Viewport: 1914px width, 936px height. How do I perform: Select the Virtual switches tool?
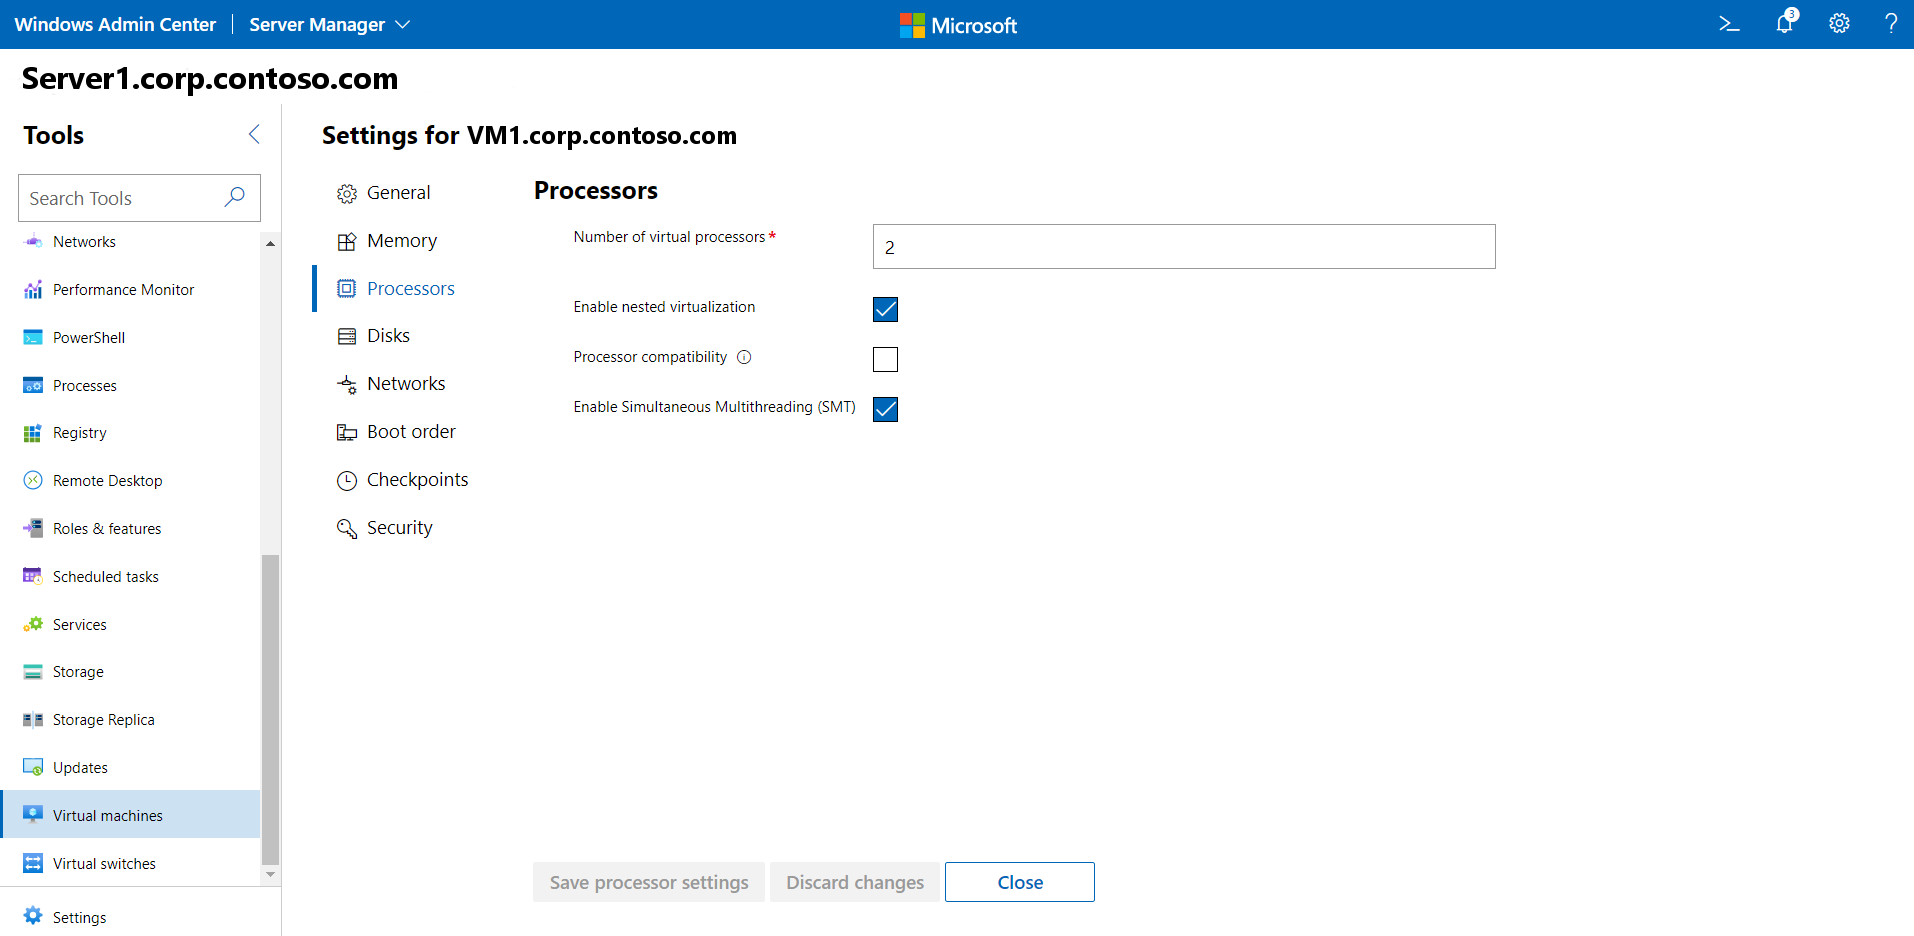click(x=104, y=863)
